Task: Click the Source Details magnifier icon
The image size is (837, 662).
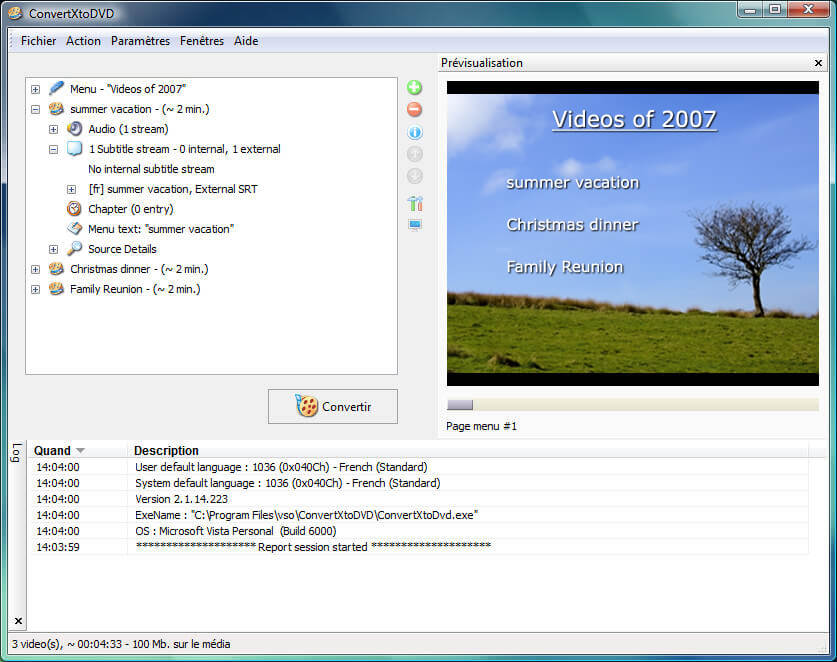Action: (x=74, y=249)
